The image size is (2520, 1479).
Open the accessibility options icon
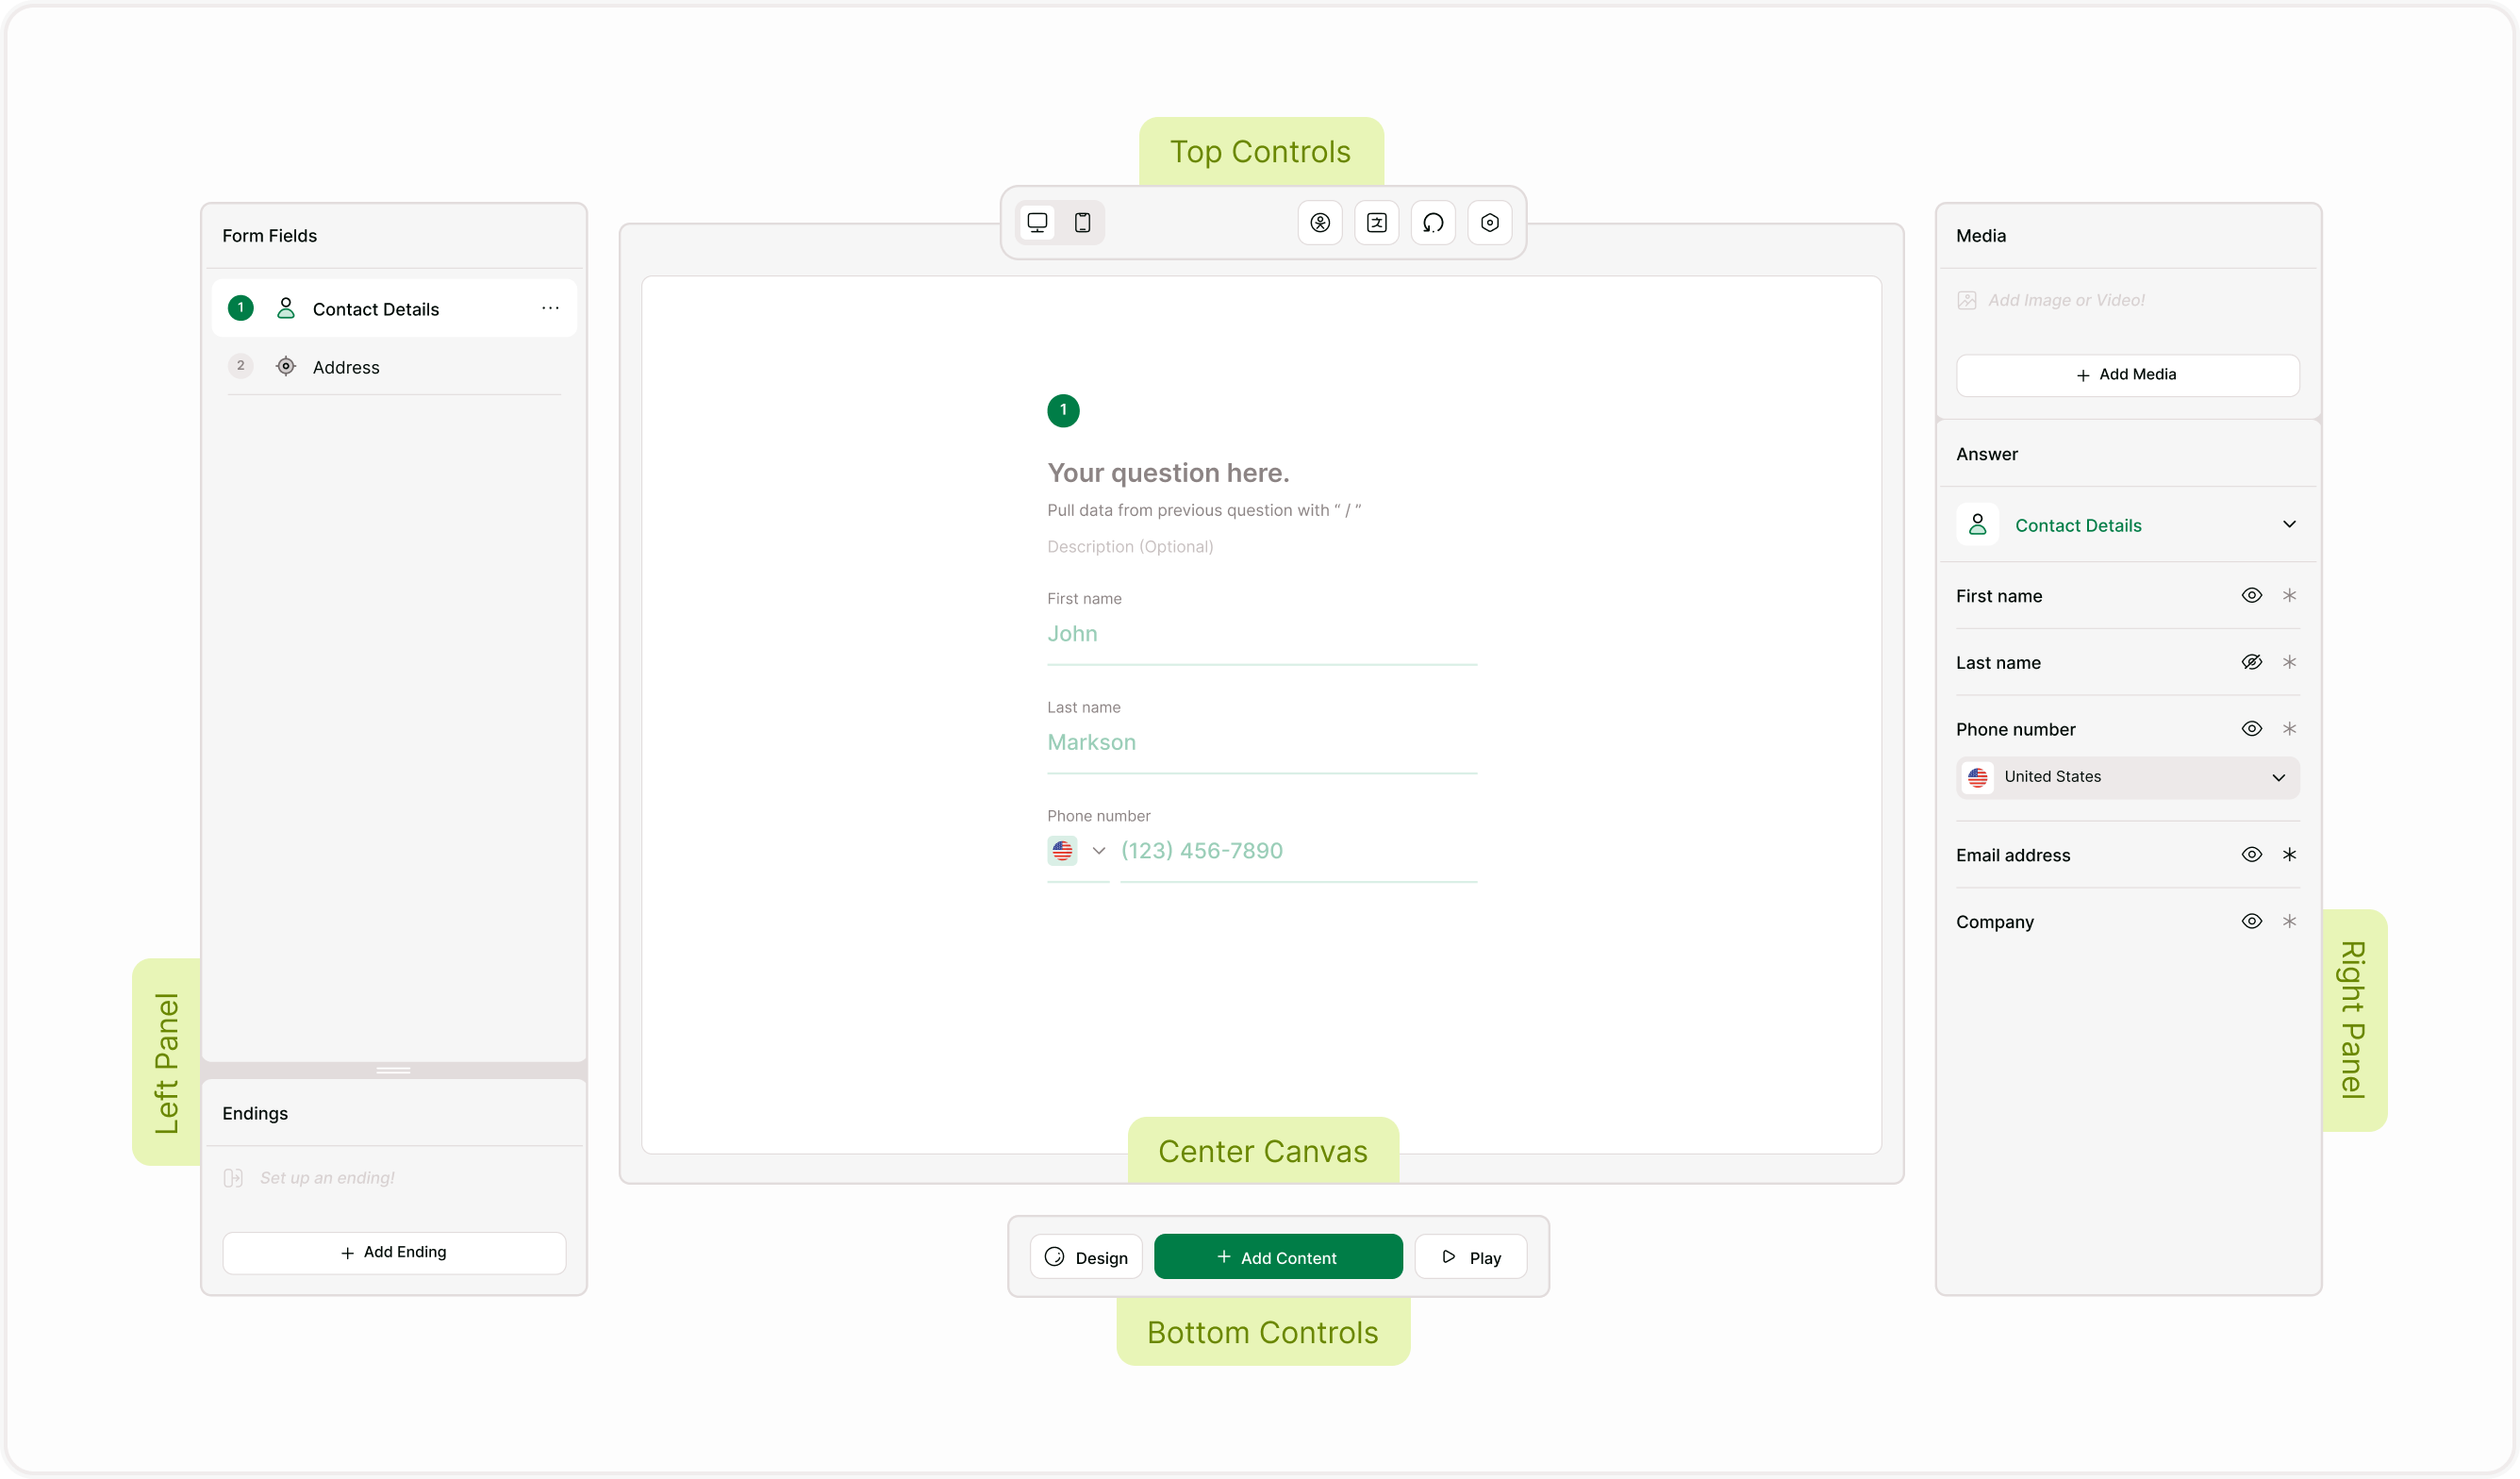[x=1320, y=223]
